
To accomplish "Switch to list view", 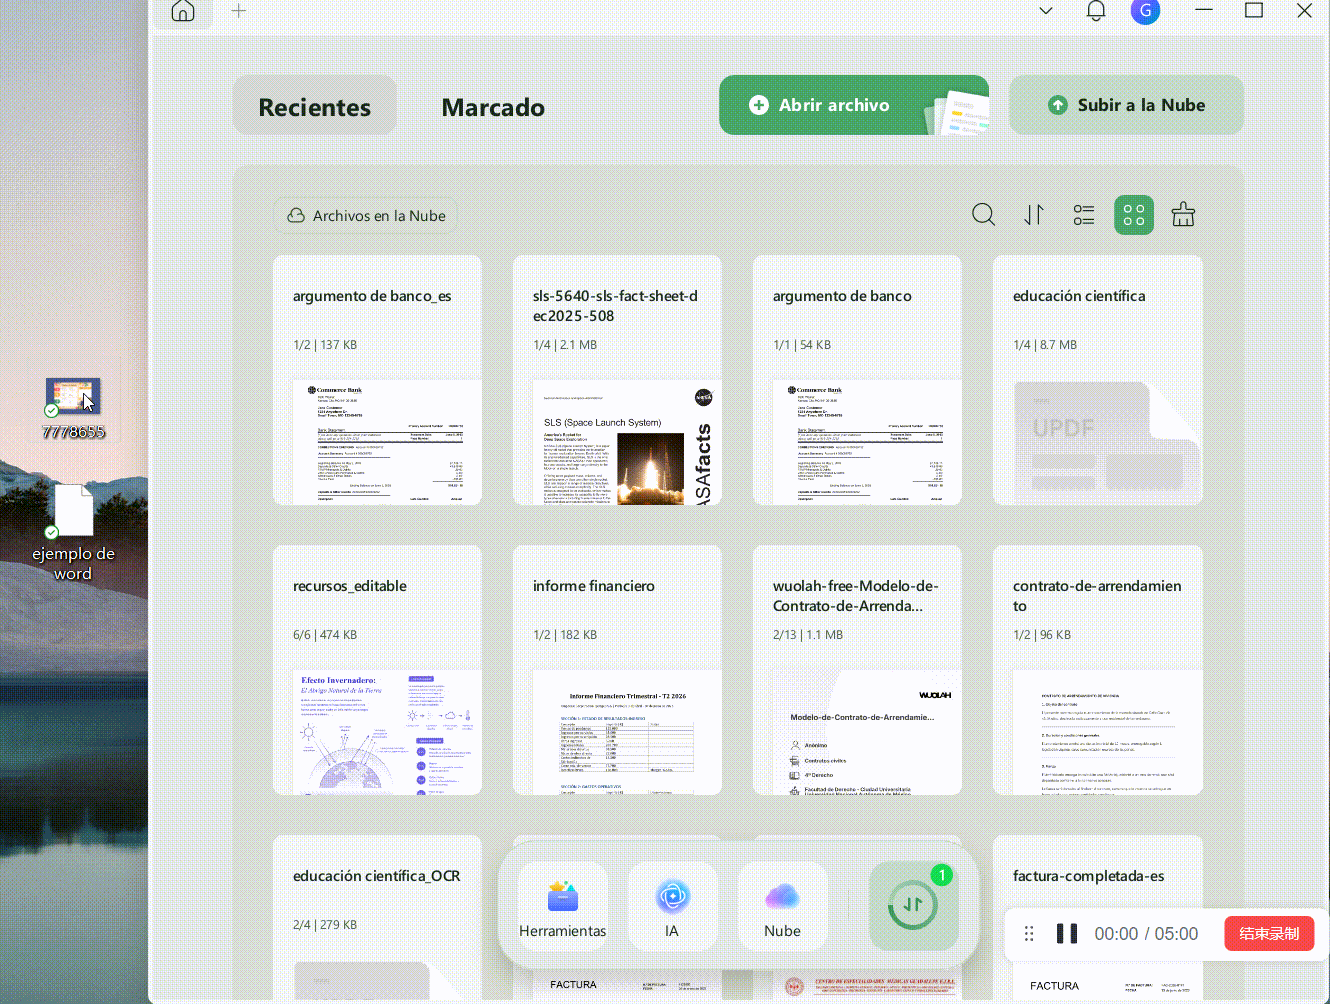I will pyautogui.click(x=1084, y=215).
